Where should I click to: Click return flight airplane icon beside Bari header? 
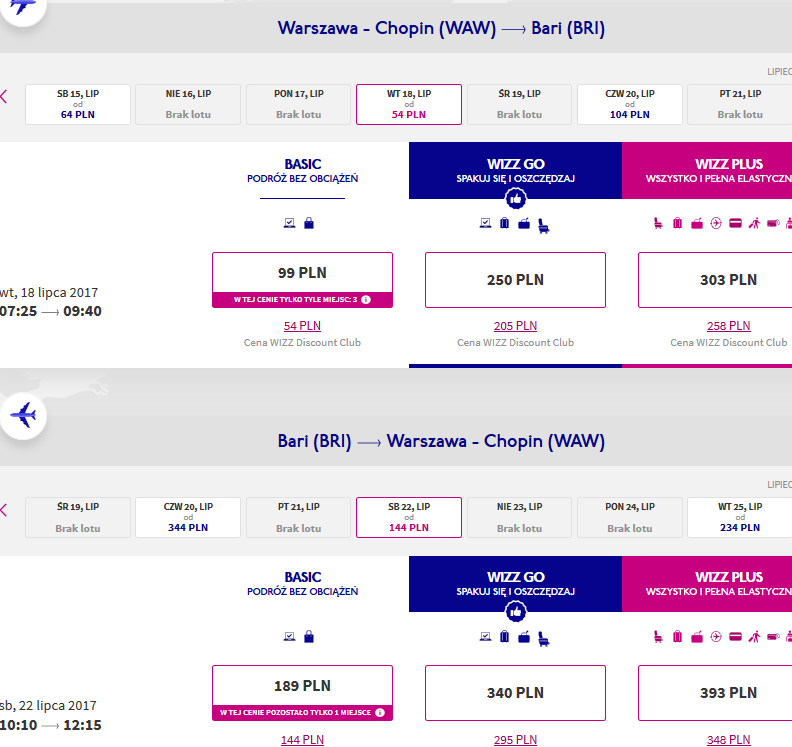click(23, 415)
